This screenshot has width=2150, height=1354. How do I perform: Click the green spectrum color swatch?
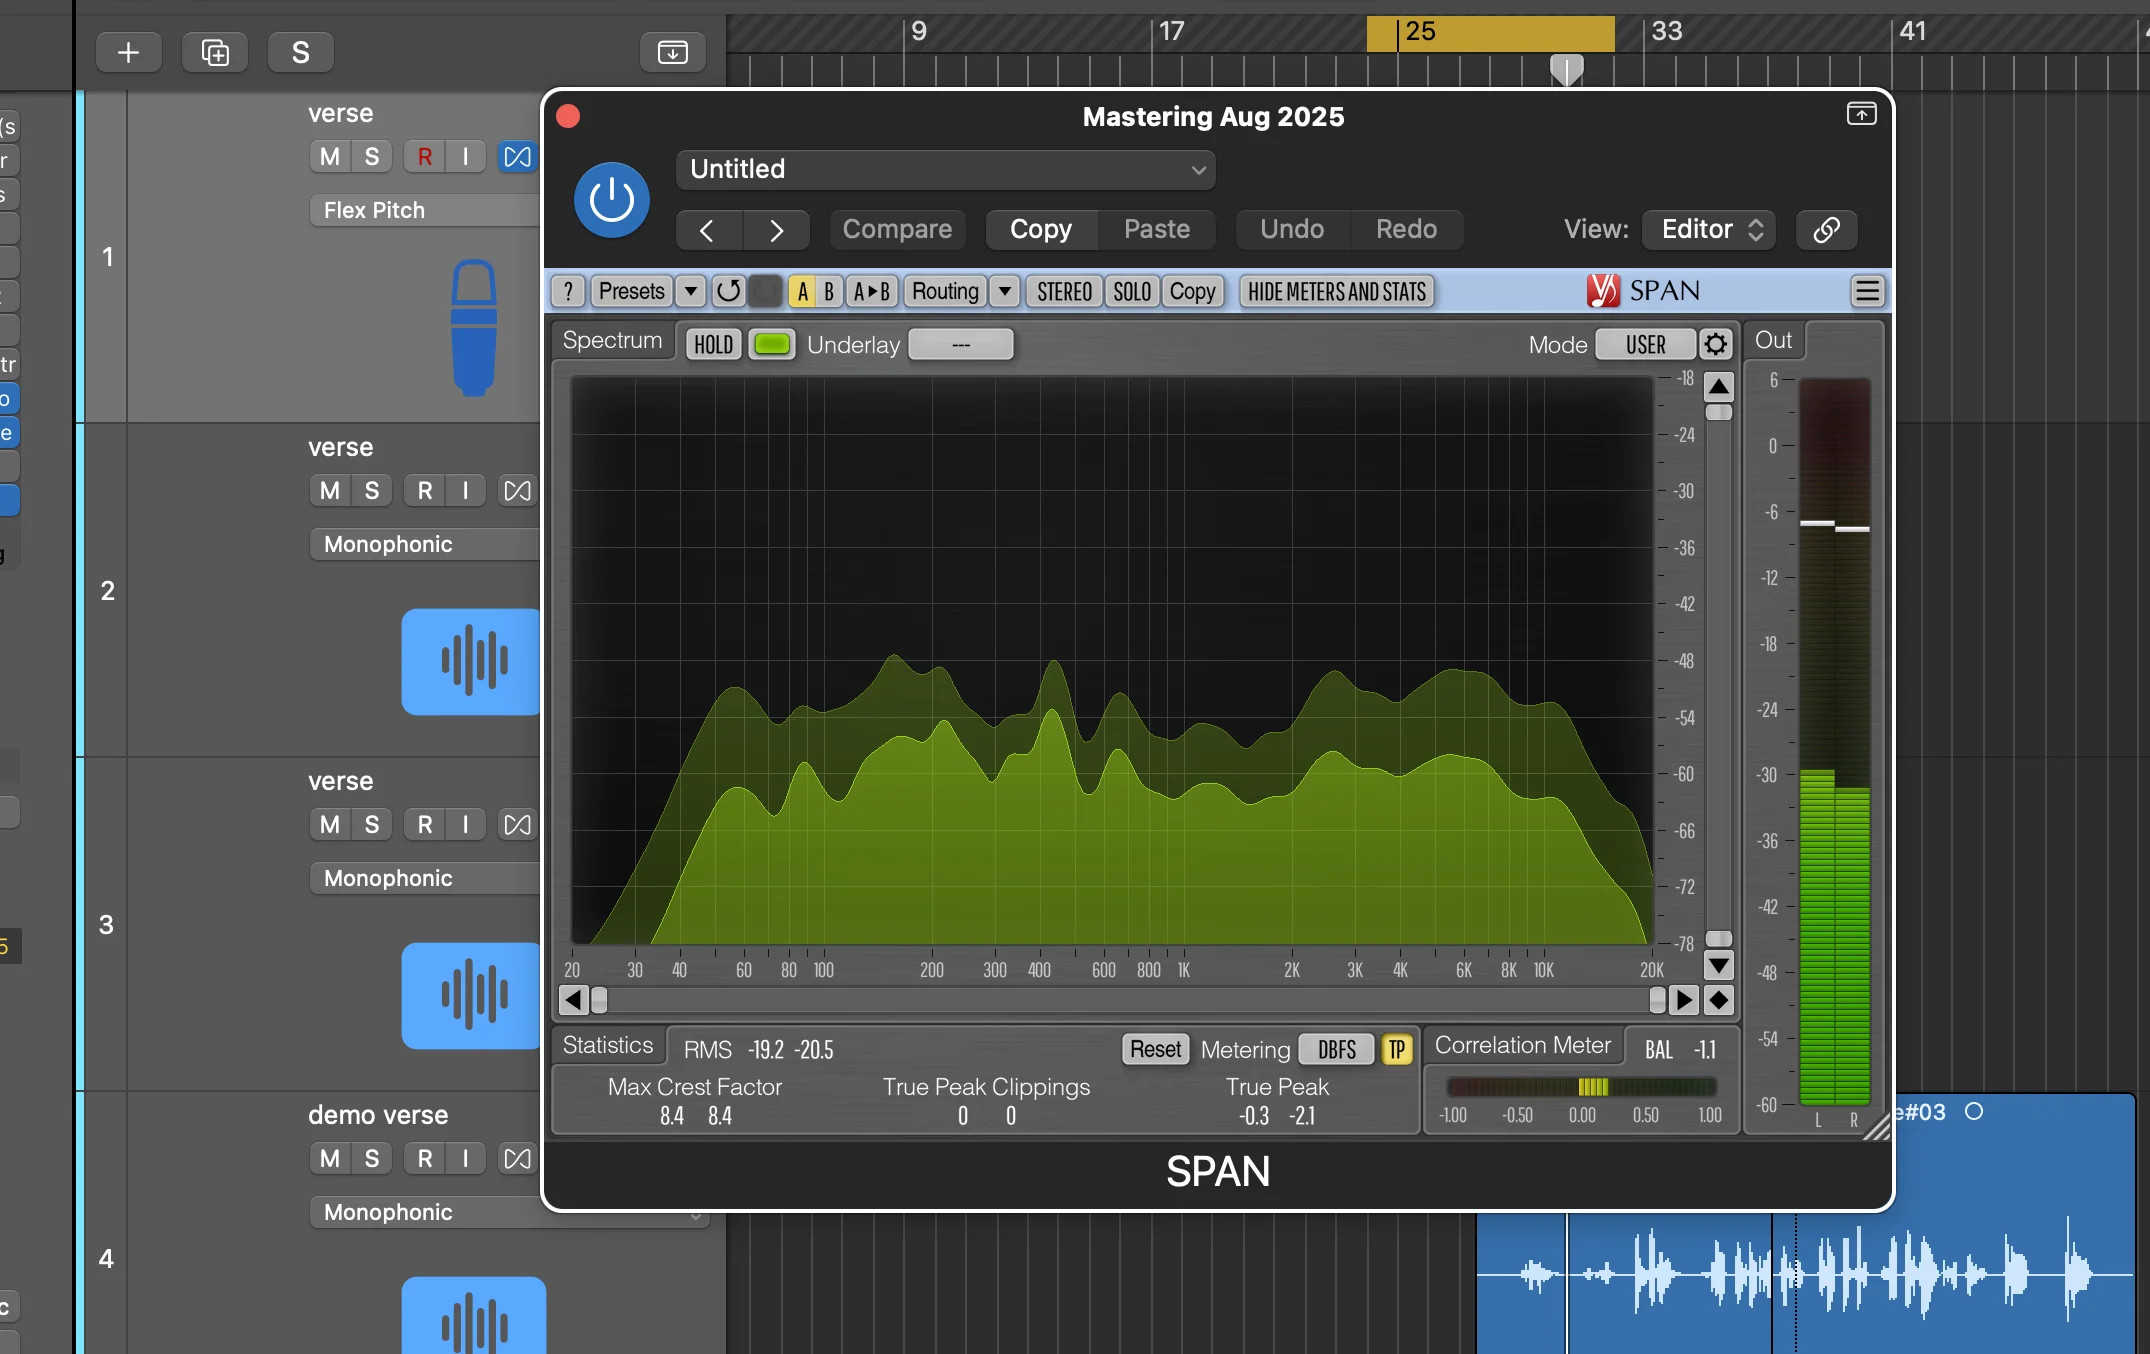coord(770,343)
